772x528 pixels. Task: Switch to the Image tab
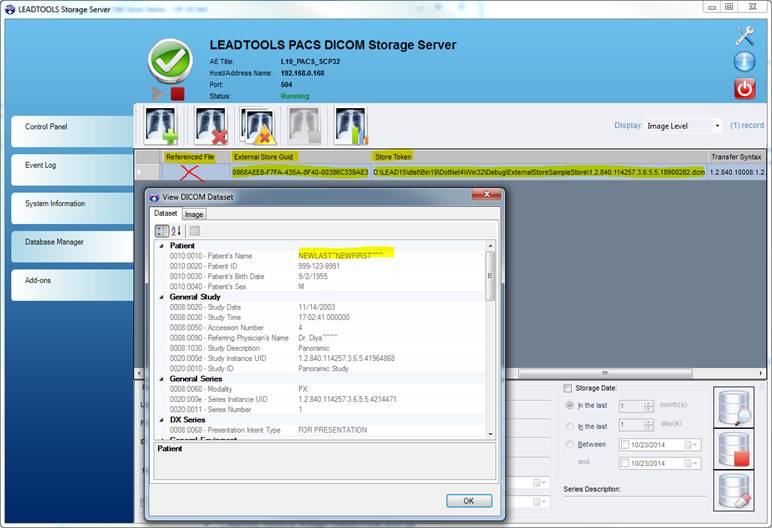coord(194,214)
